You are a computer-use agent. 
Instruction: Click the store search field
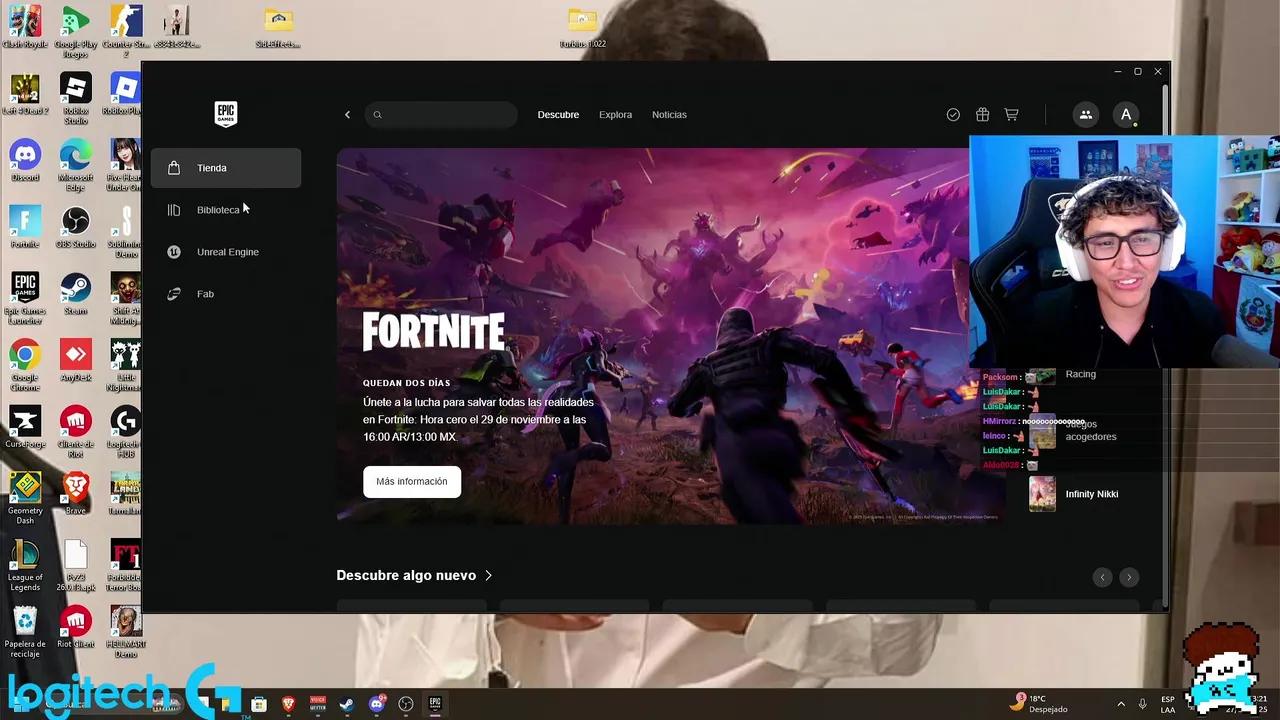click(x=441, y=115)
